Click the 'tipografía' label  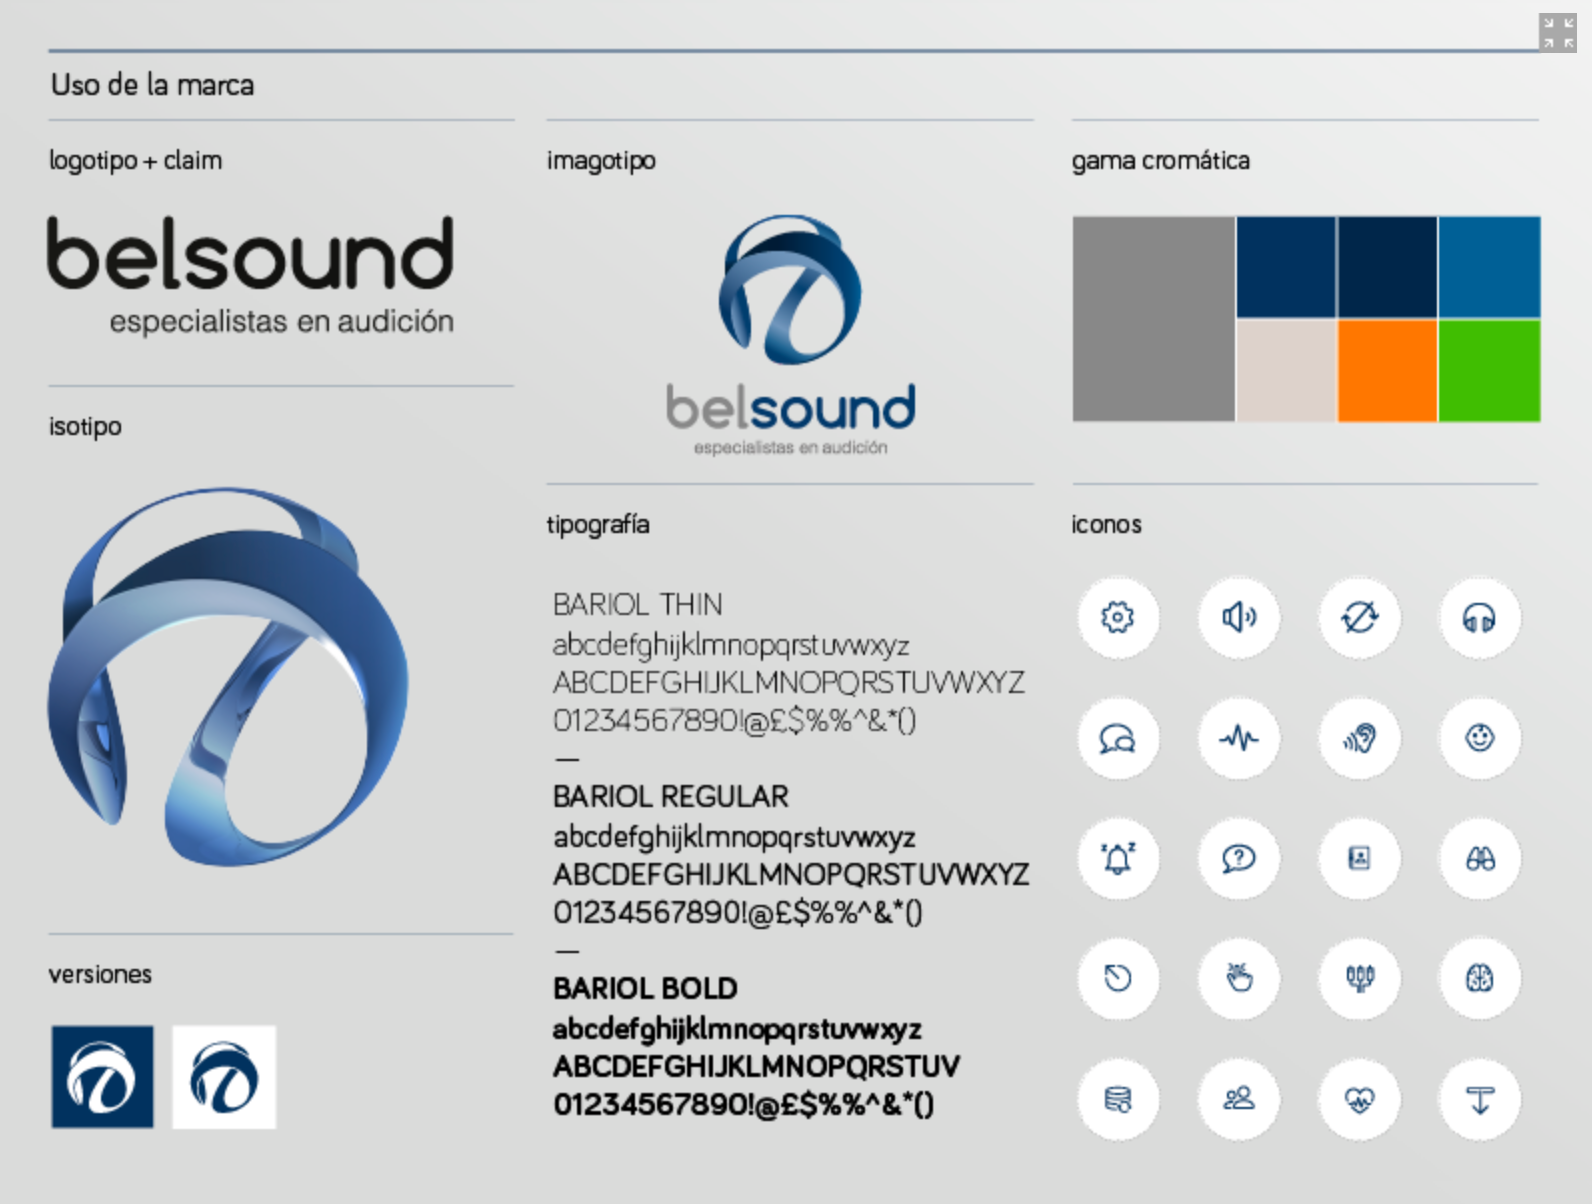pyautogui.click(x=598, y=524)
